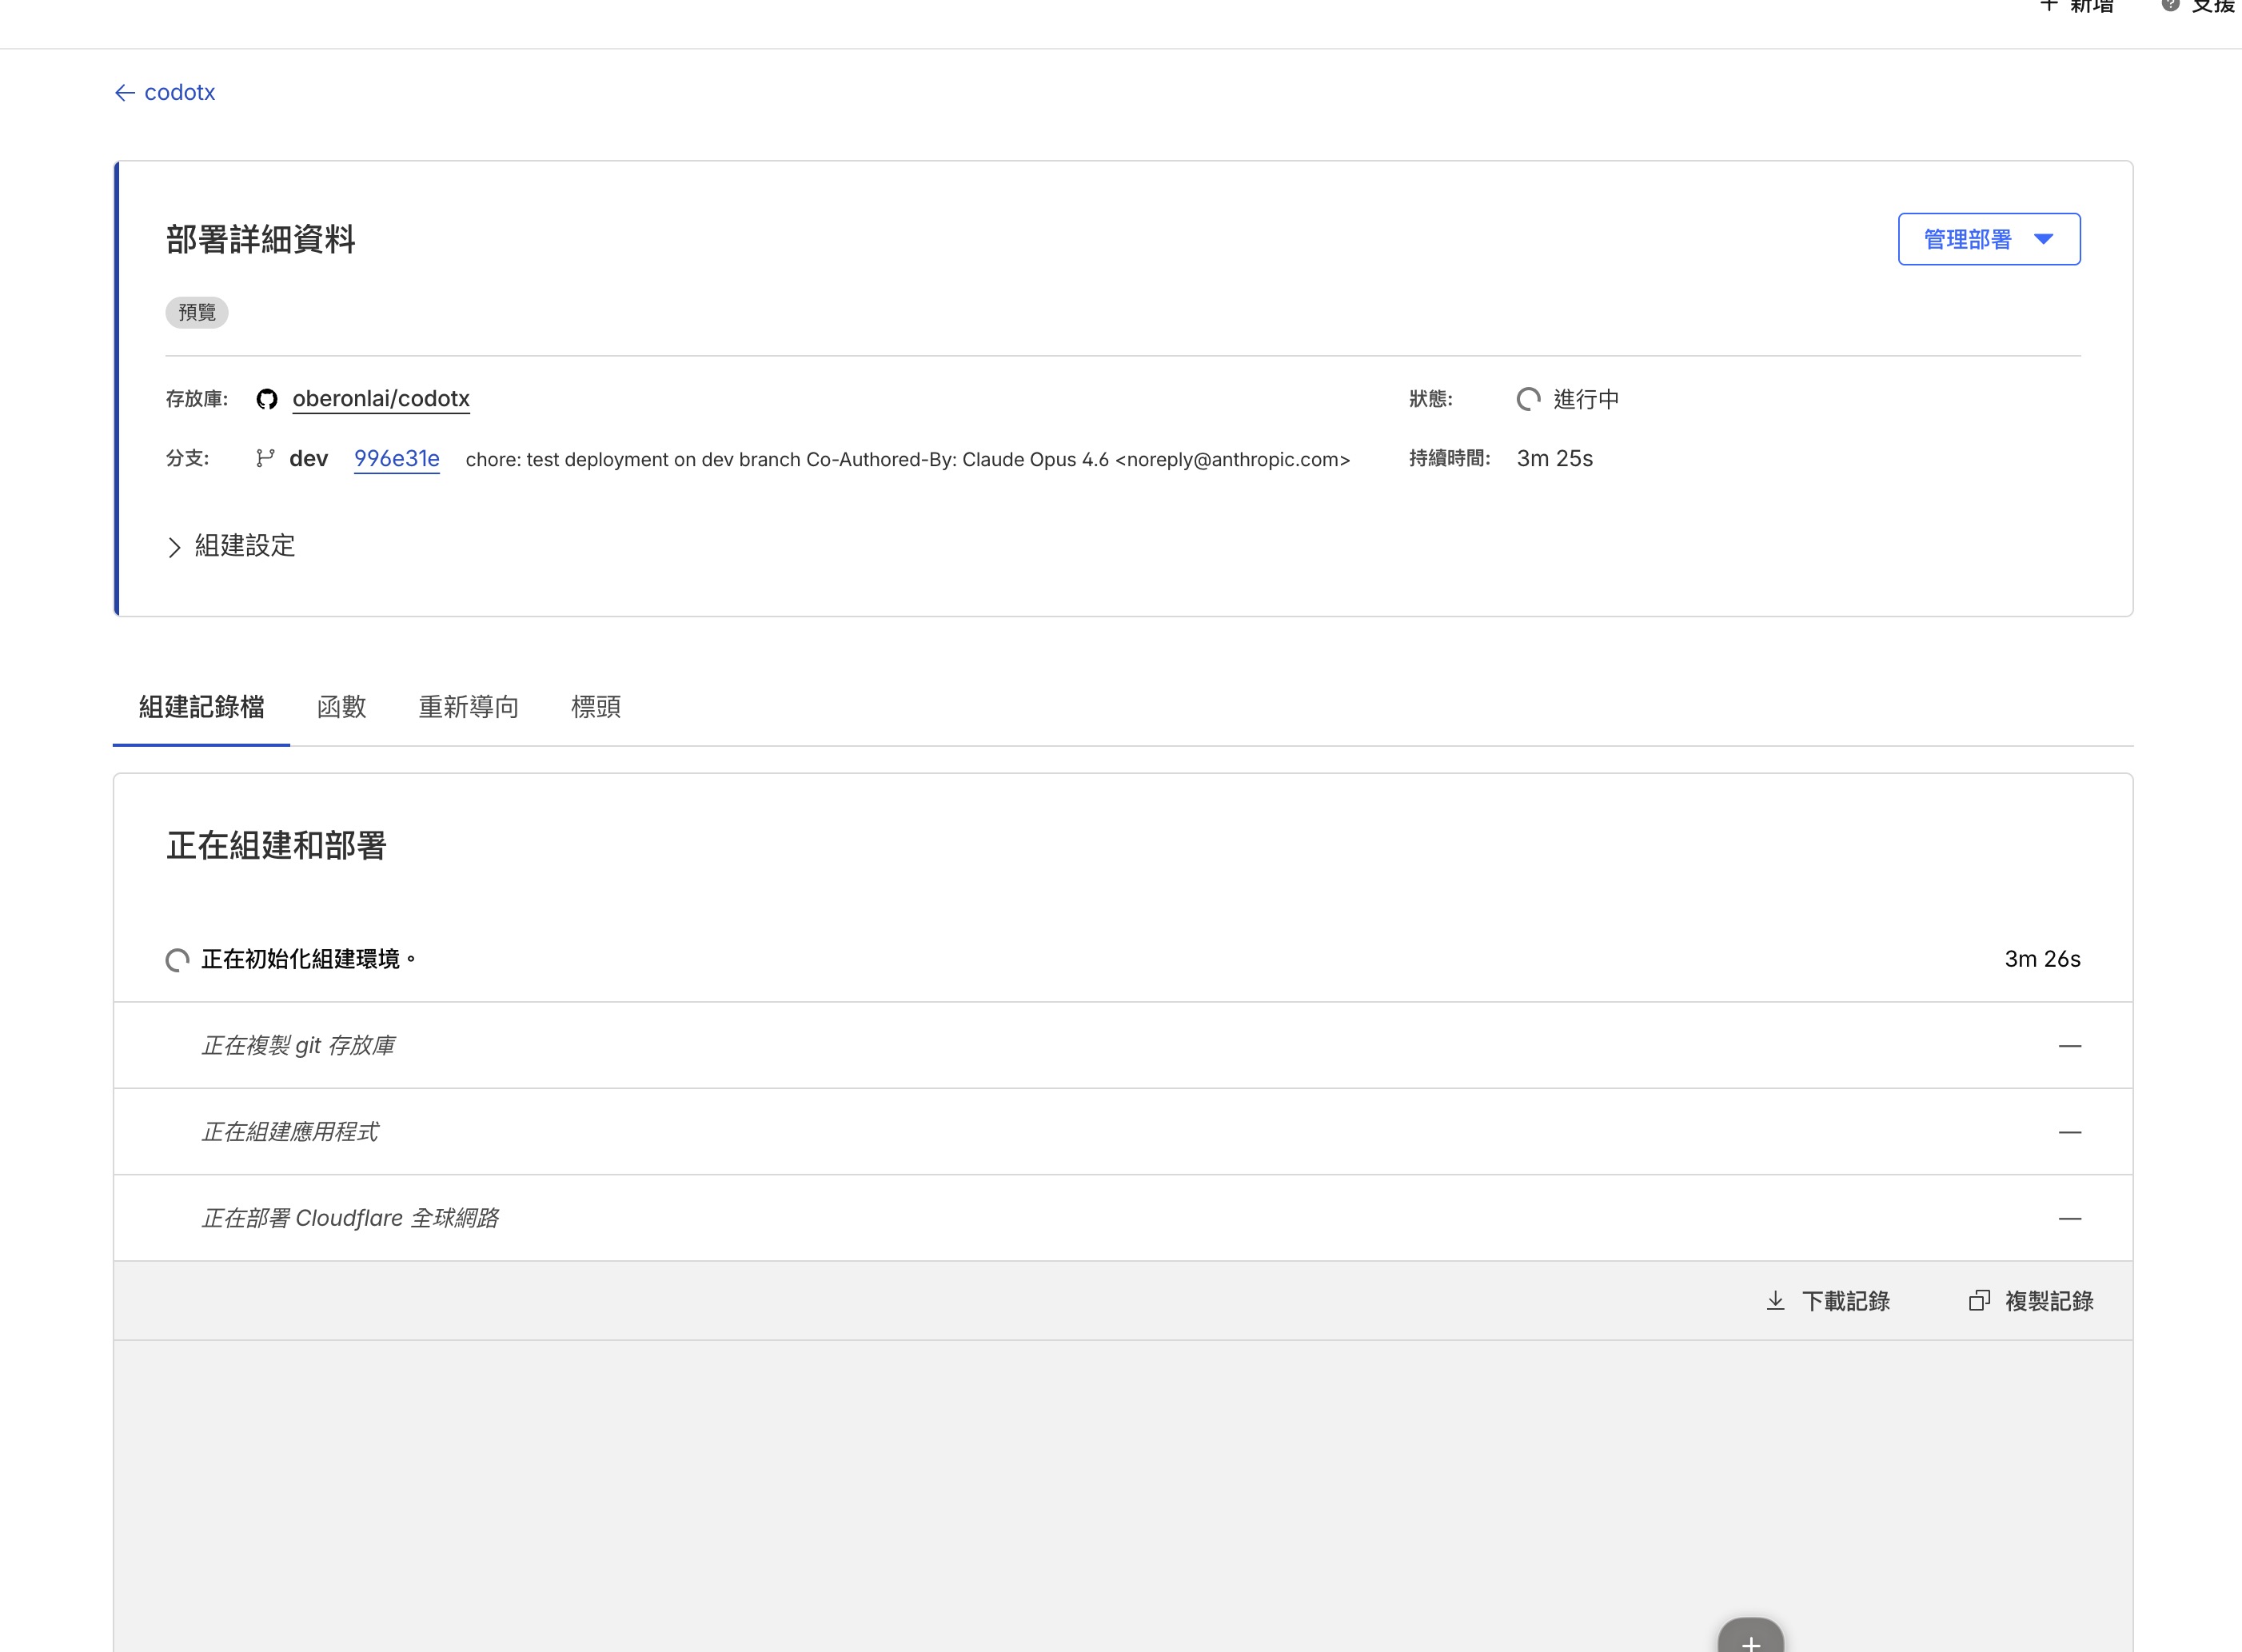This screenshot has width=2242, height=1652.
Task: Open the 標頭 tab
Action: pyautogui.click(x=595, y=707)
